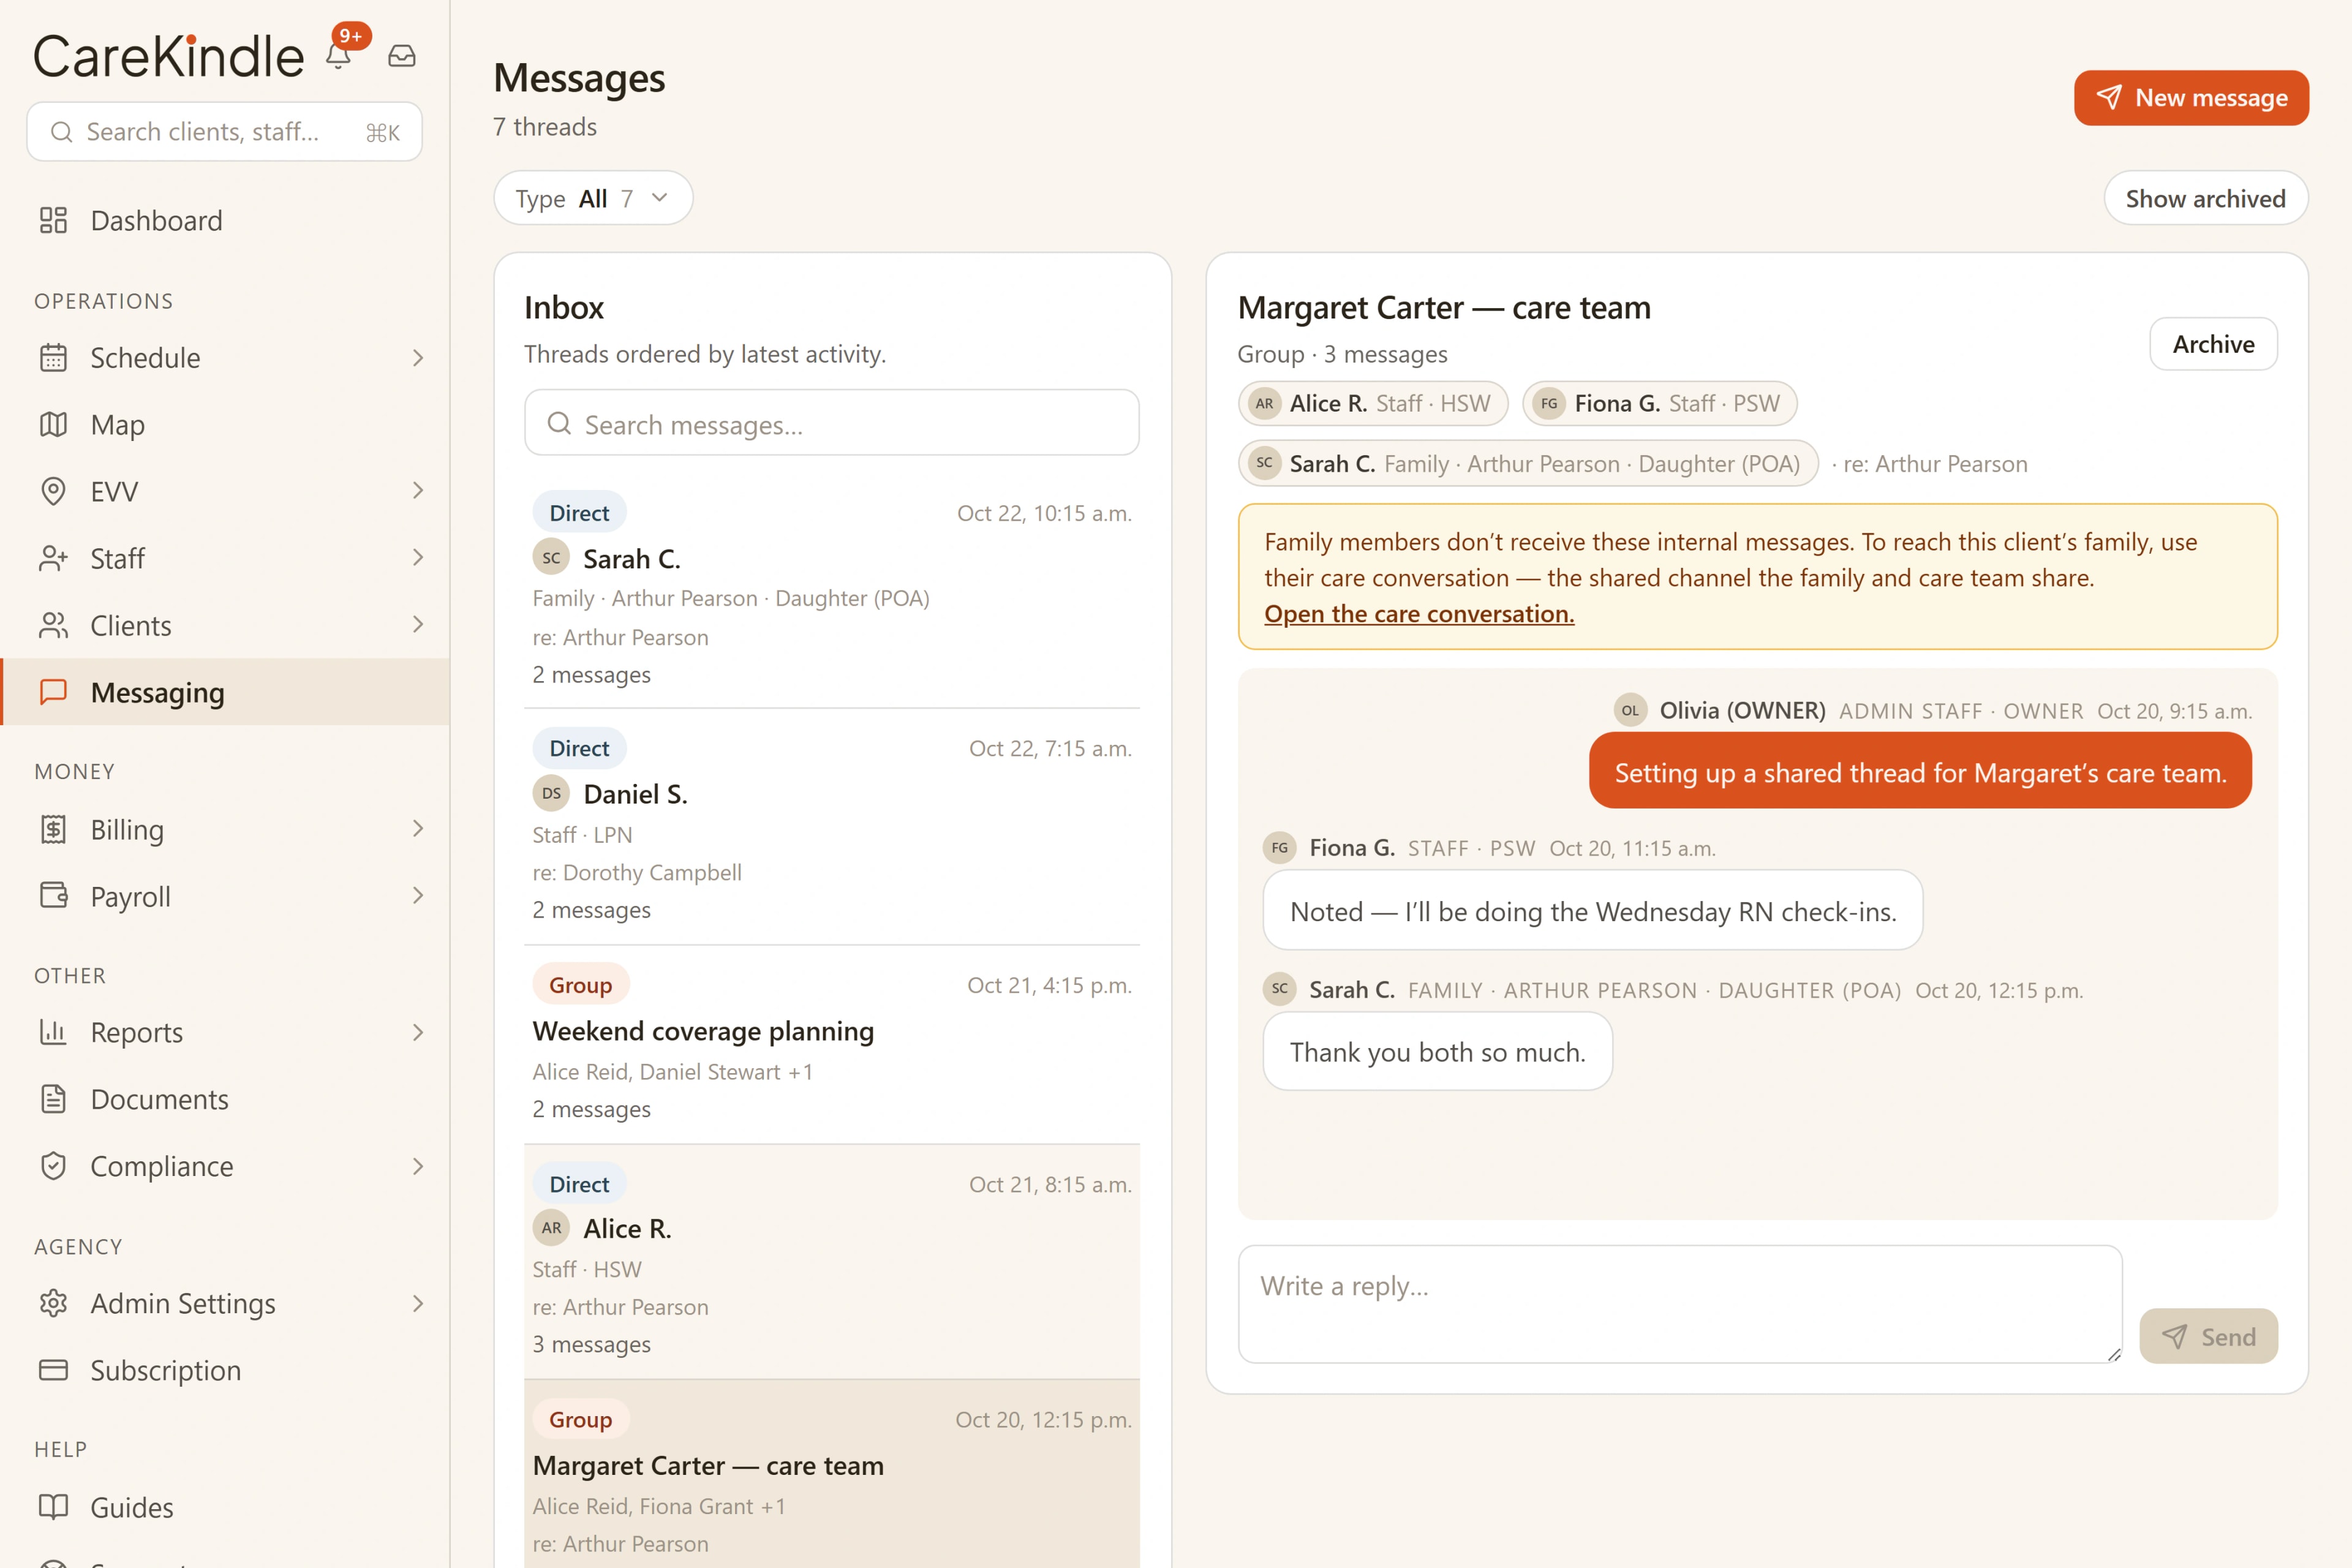Click the Schedule calendar icon
Screen dimensions: 2352x1568
click(x=53, y=358)
